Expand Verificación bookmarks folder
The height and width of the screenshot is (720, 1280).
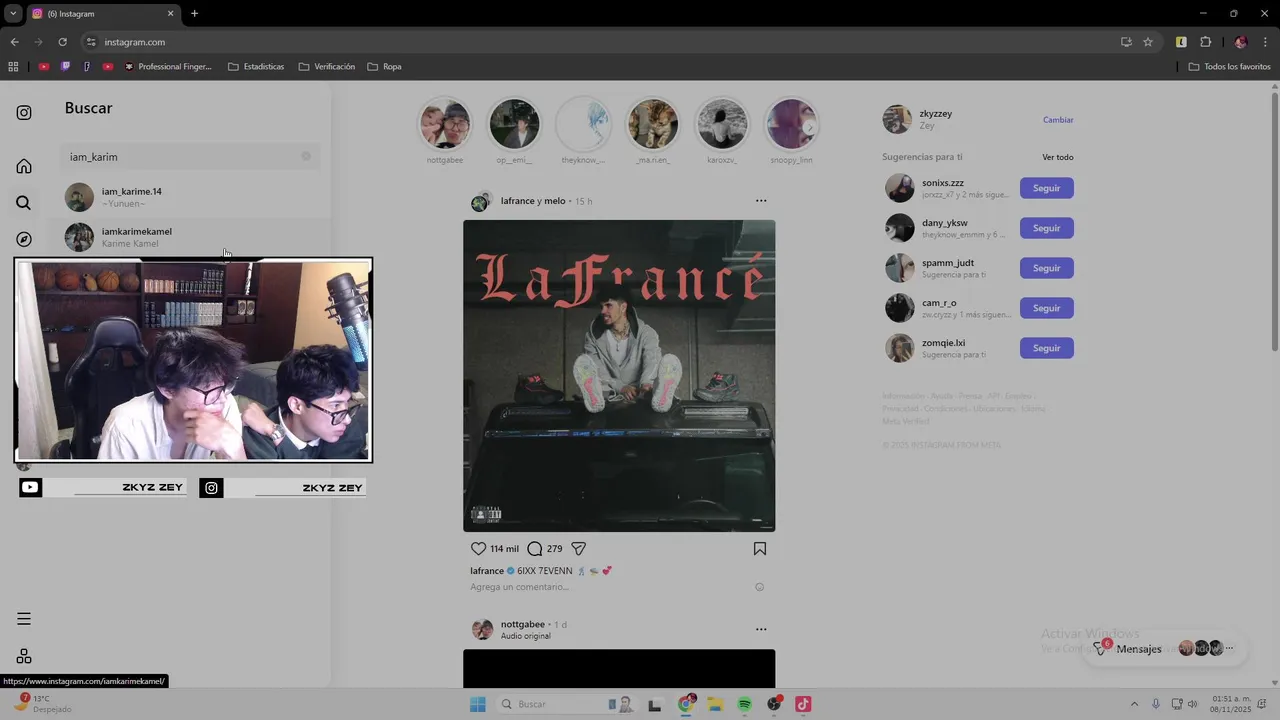coord(327,67)
